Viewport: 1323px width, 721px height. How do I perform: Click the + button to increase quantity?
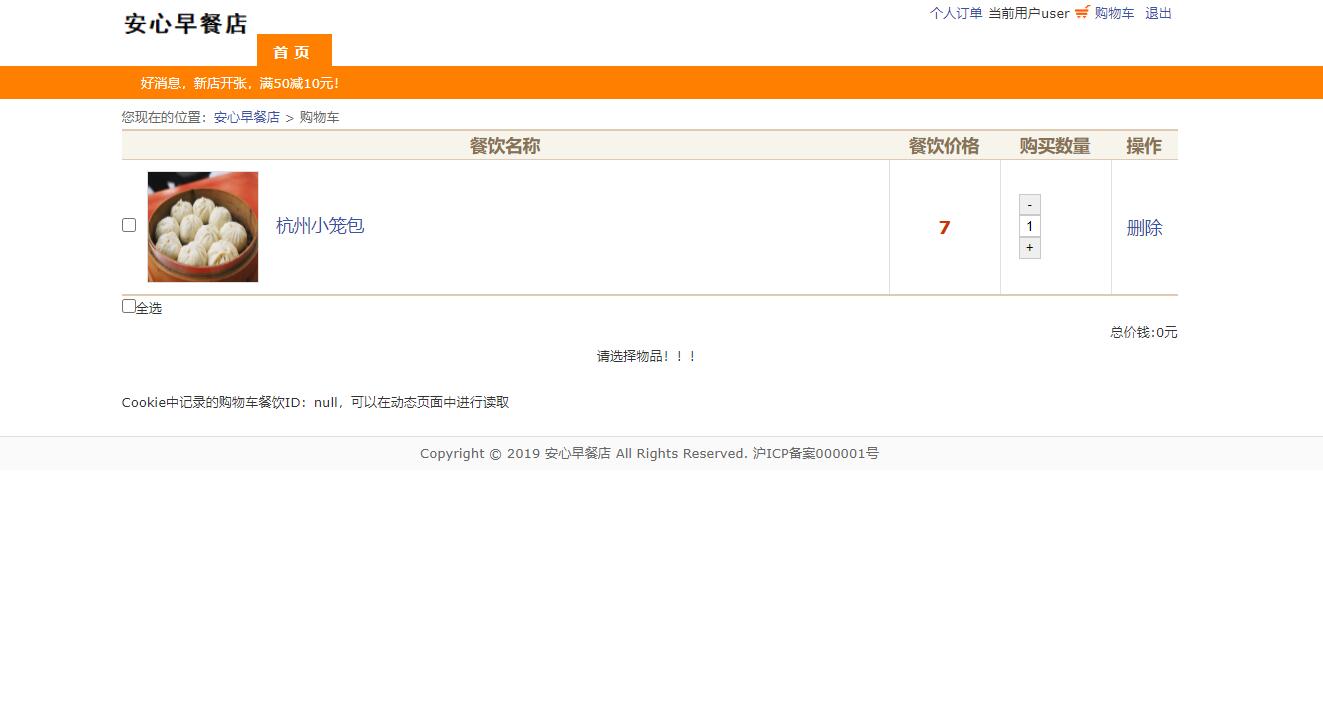(x=1029, y=247)
